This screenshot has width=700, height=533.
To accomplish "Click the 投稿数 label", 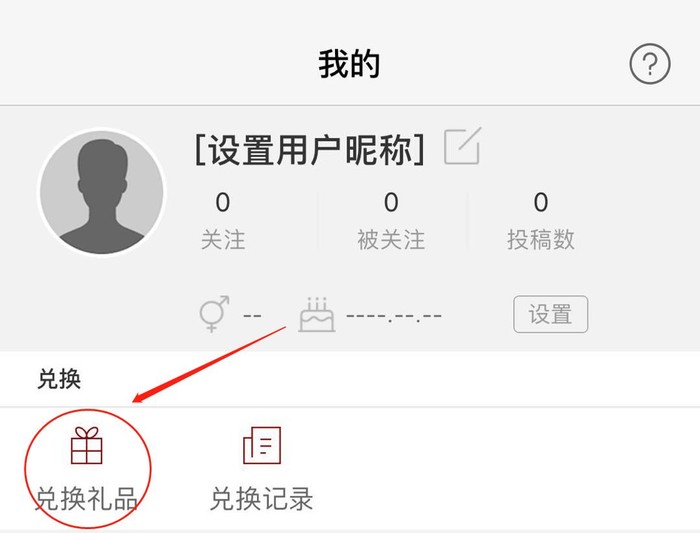I will (541, 240).
